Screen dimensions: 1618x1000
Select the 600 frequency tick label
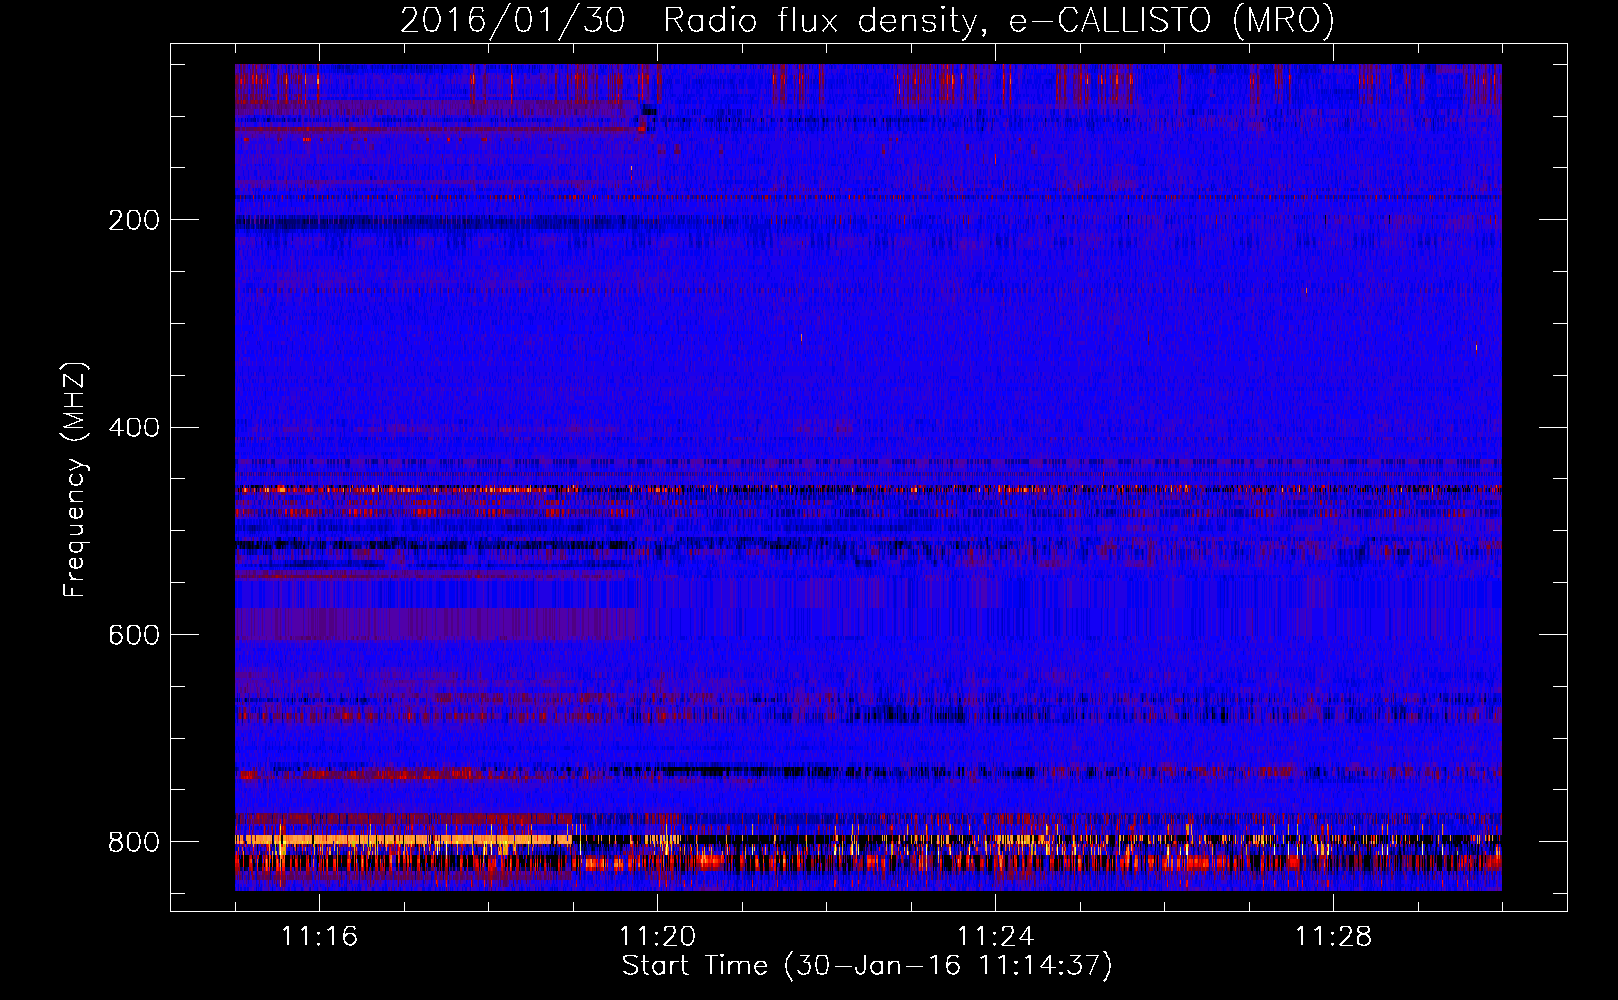pyautogui.click(x=134, y=636)
